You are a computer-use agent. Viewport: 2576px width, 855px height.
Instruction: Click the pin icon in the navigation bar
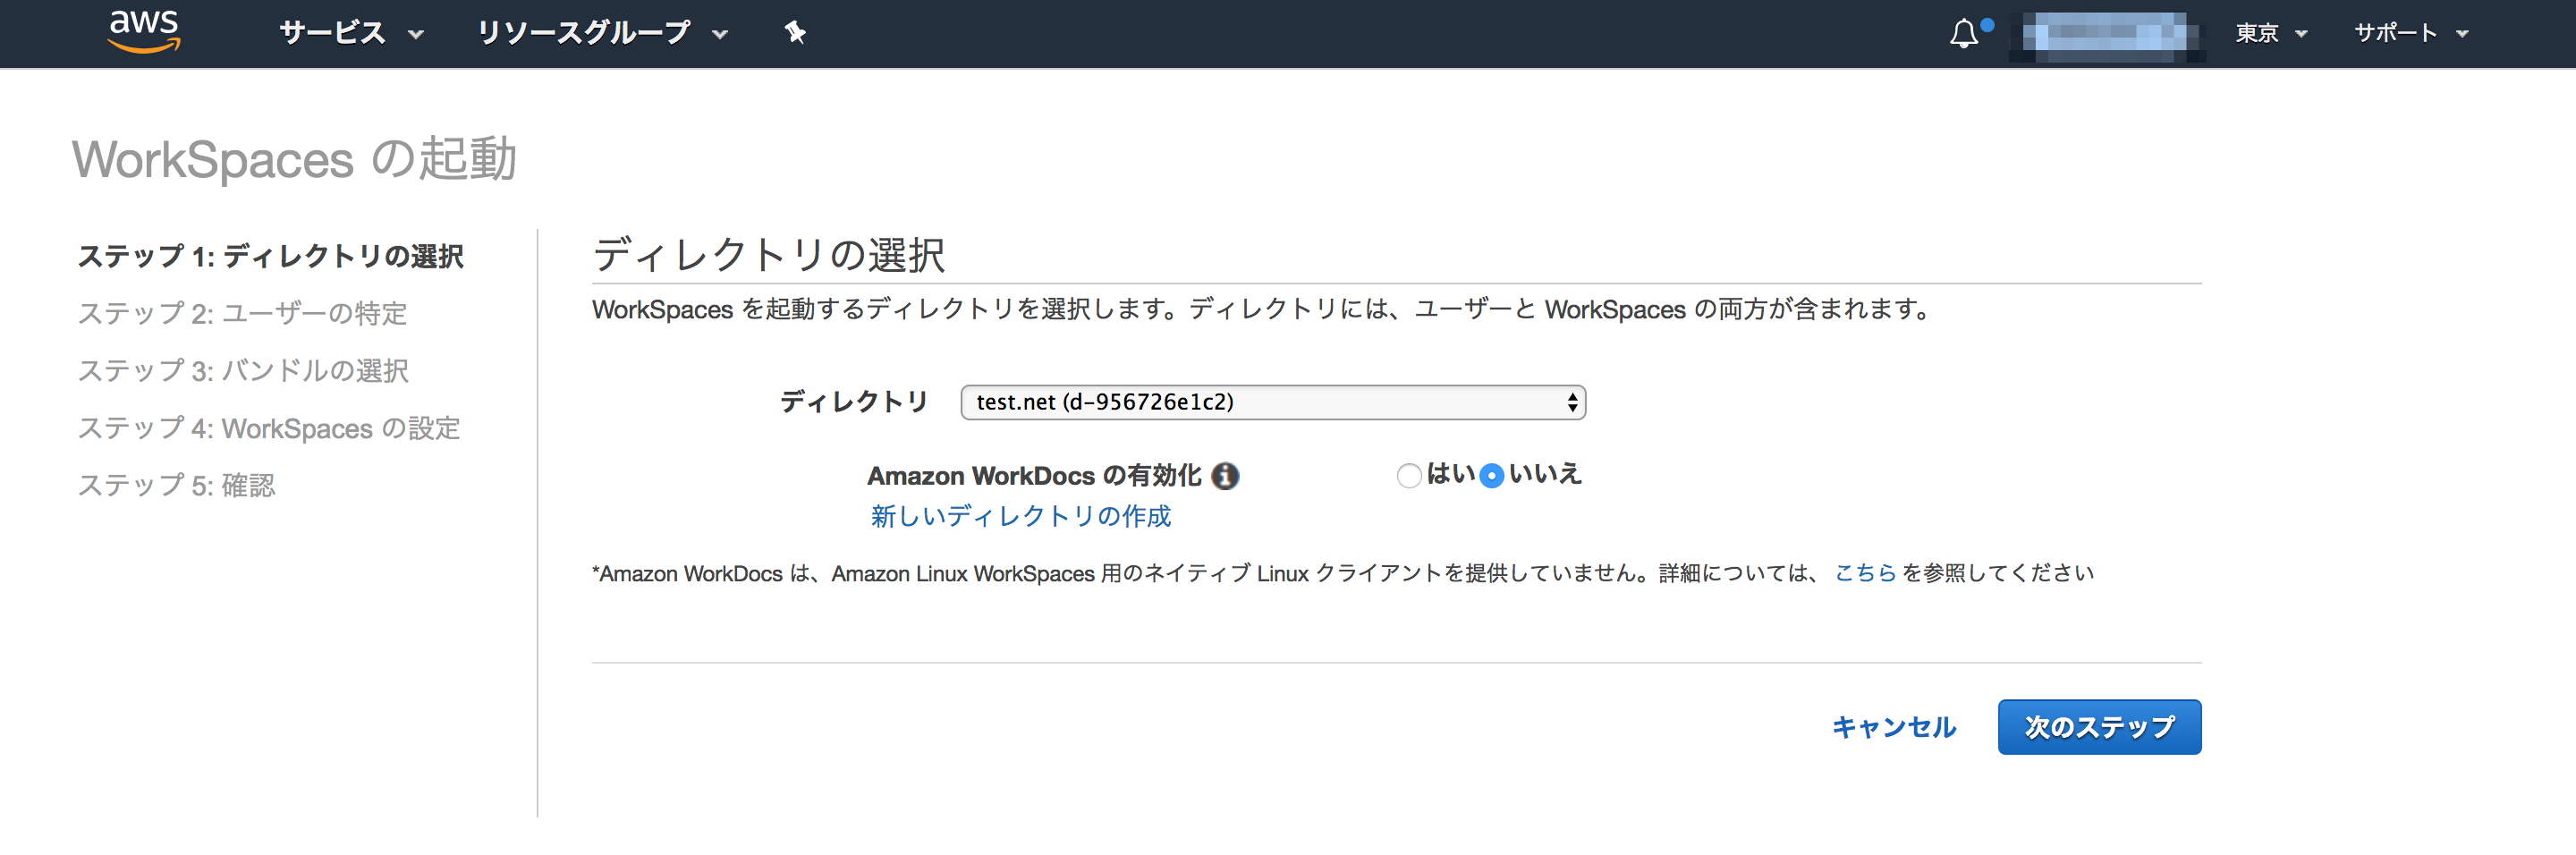pos(795,33)
